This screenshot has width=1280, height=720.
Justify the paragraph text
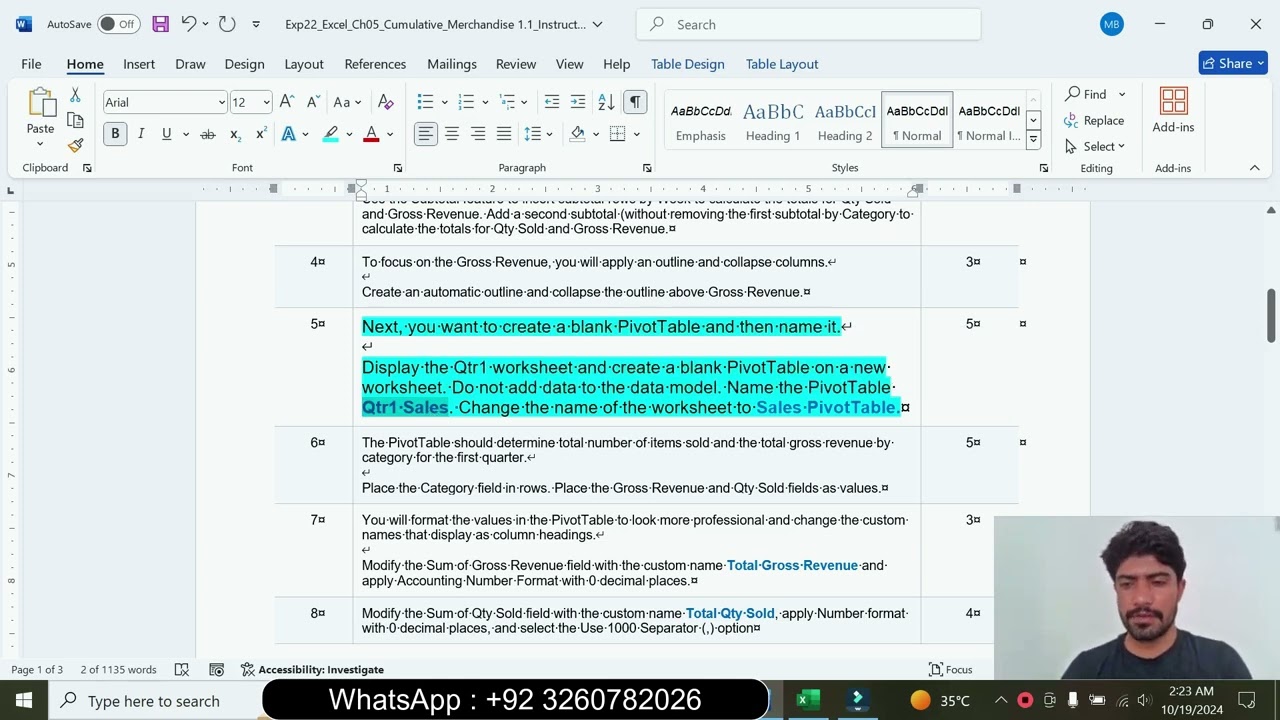coord(504,134)
